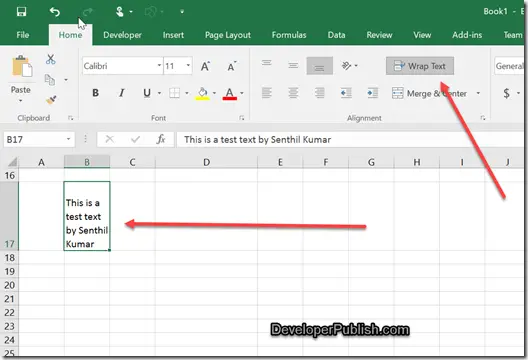Click the Name Box showing B17

34,139
